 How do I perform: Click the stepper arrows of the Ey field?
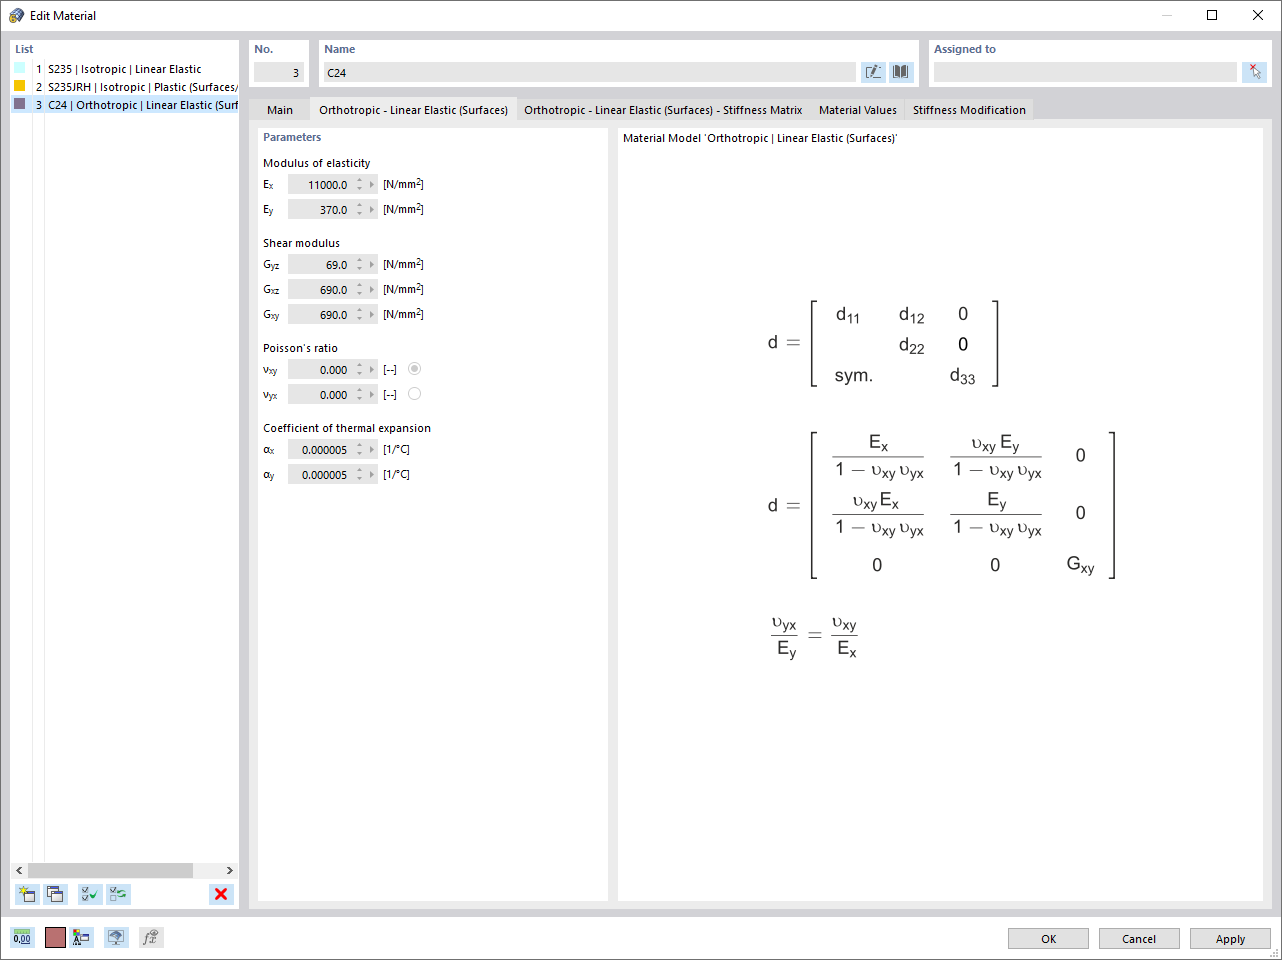[360, 210]
